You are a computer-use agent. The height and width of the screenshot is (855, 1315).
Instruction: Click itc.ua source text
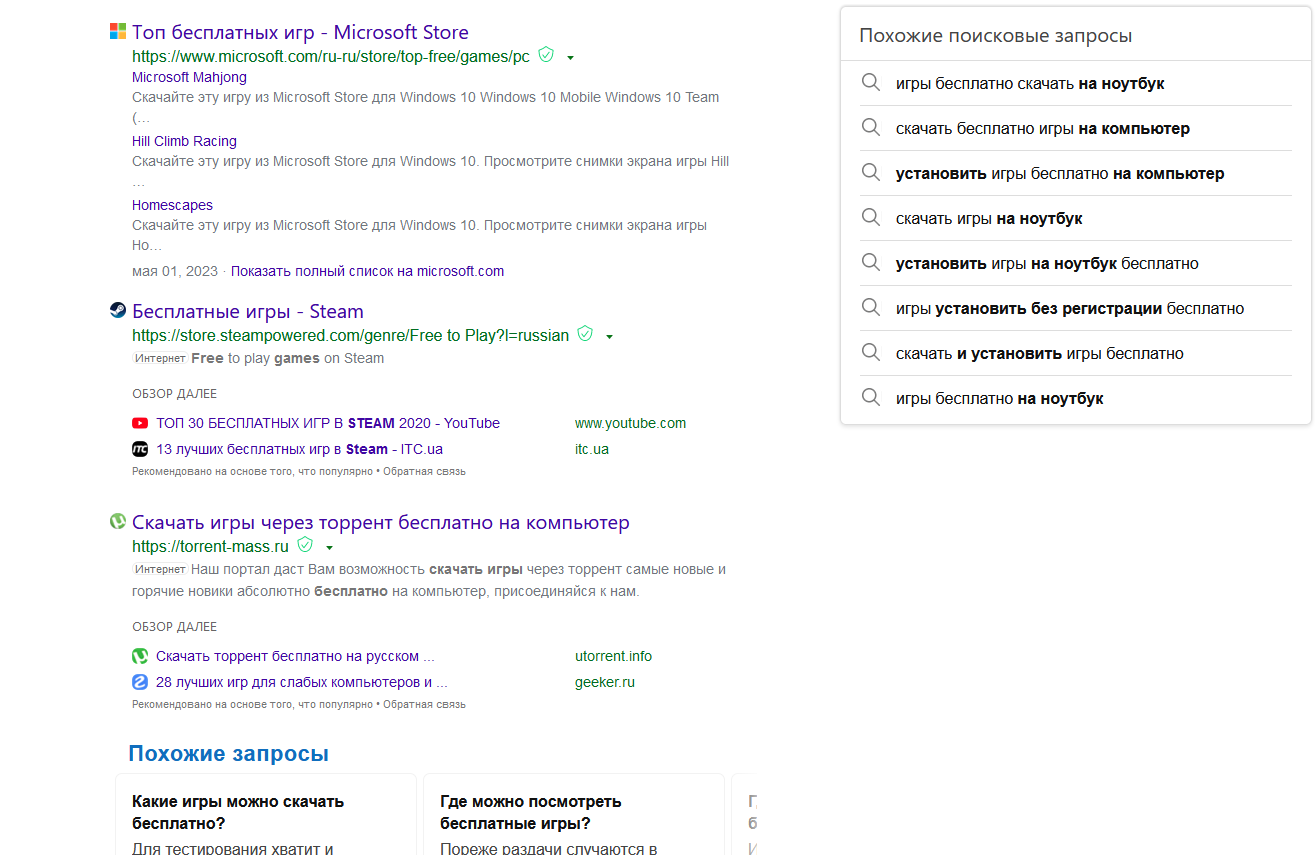592,449
